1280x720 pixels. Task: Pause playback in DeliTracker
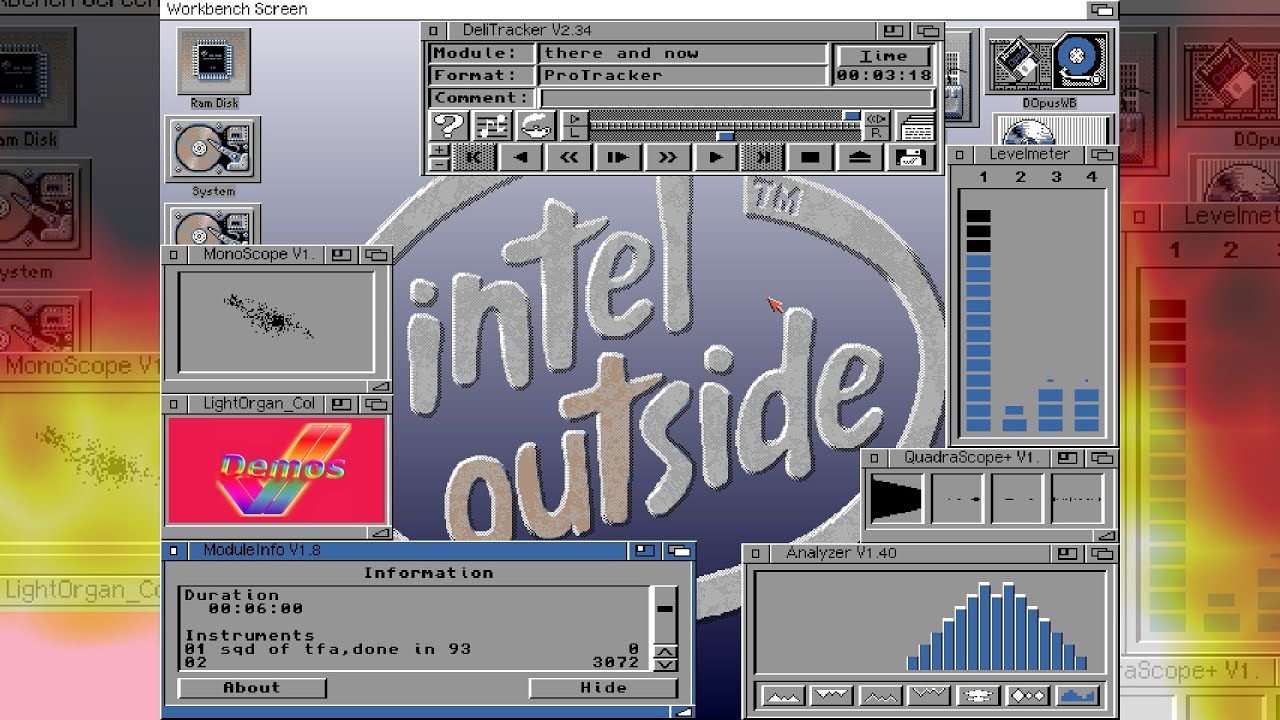pos(617,157)
